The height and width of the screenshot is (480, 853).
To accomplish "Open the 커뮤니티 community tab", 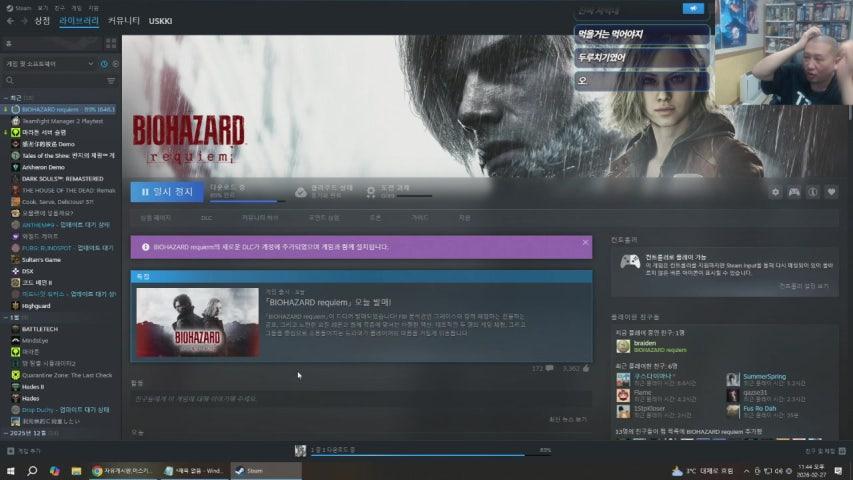I will tap(124, 20).
